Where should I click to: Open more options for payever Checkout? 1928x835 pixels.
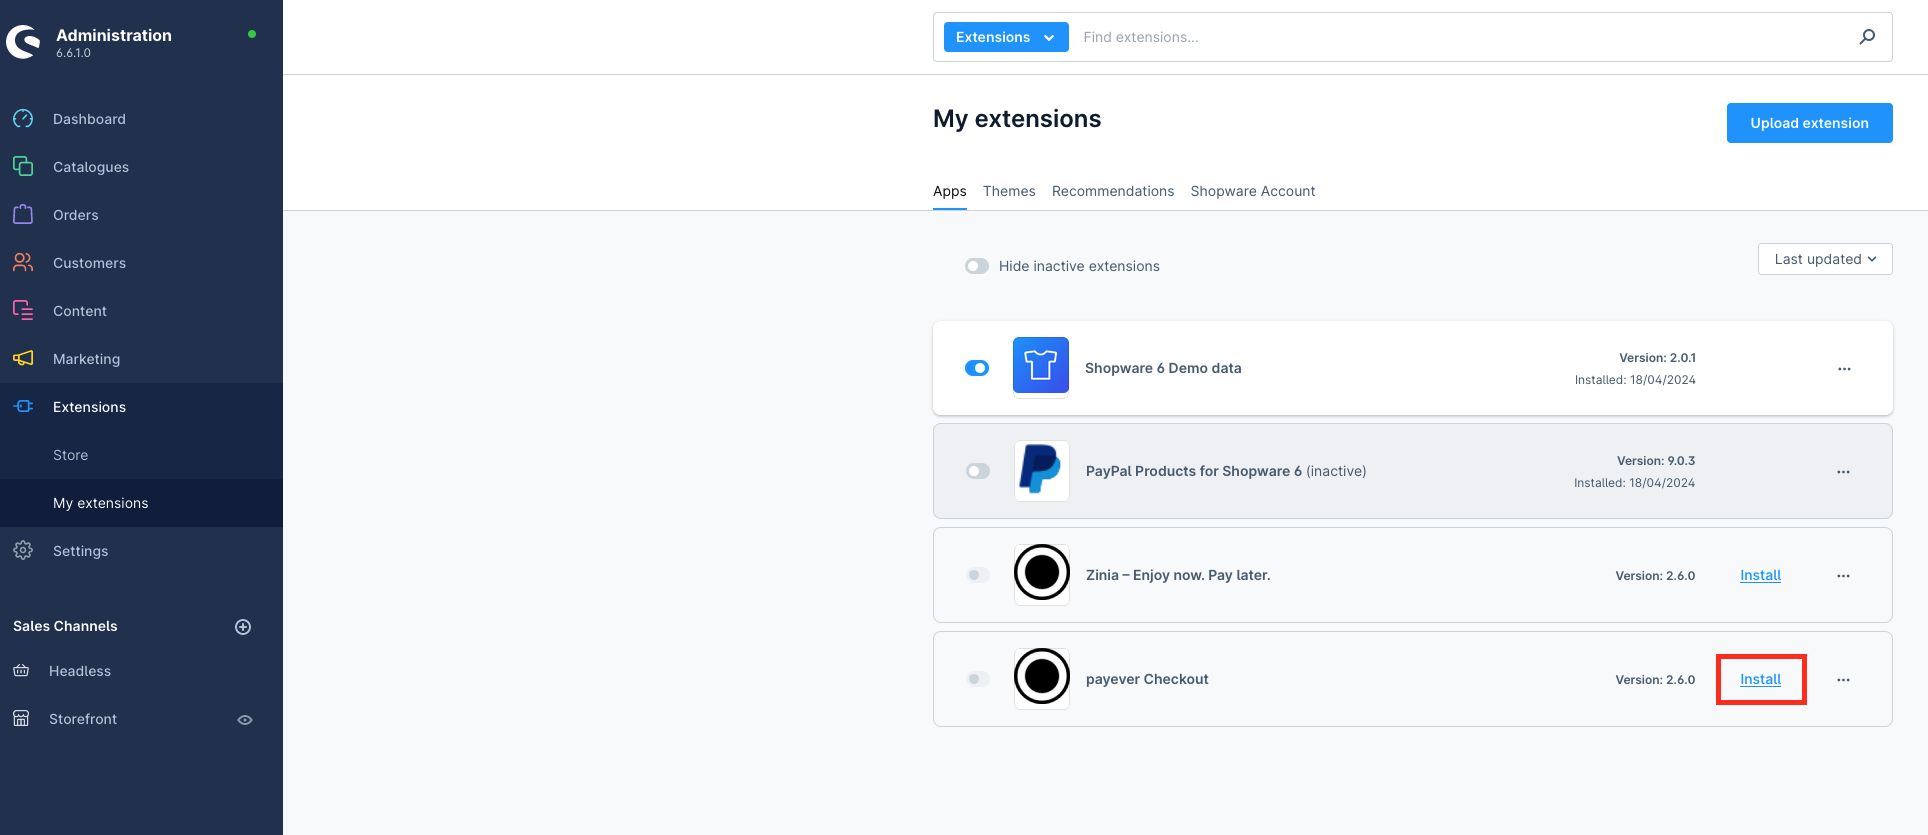click(1843, 680)
